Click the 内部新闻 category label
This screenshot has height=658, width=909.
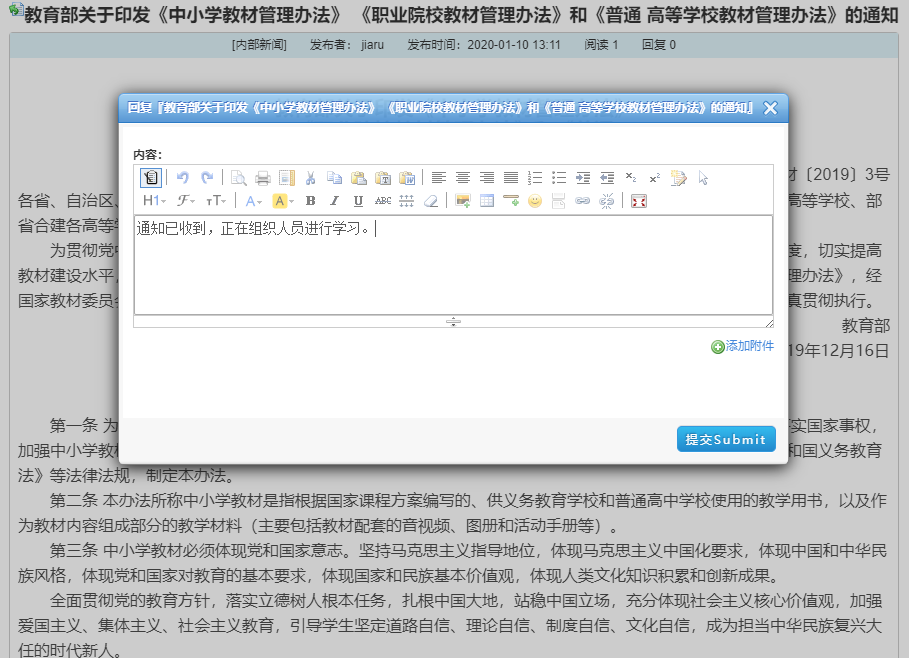coord(260,44)
